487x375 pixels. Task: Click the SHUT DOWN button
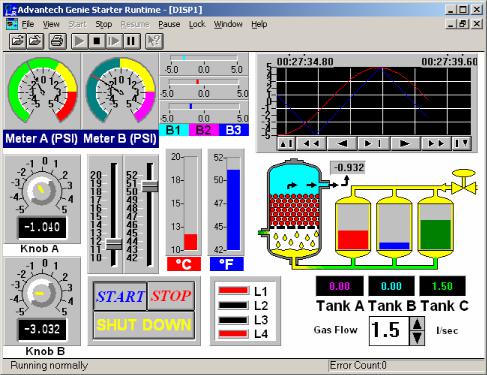(144, 325)
